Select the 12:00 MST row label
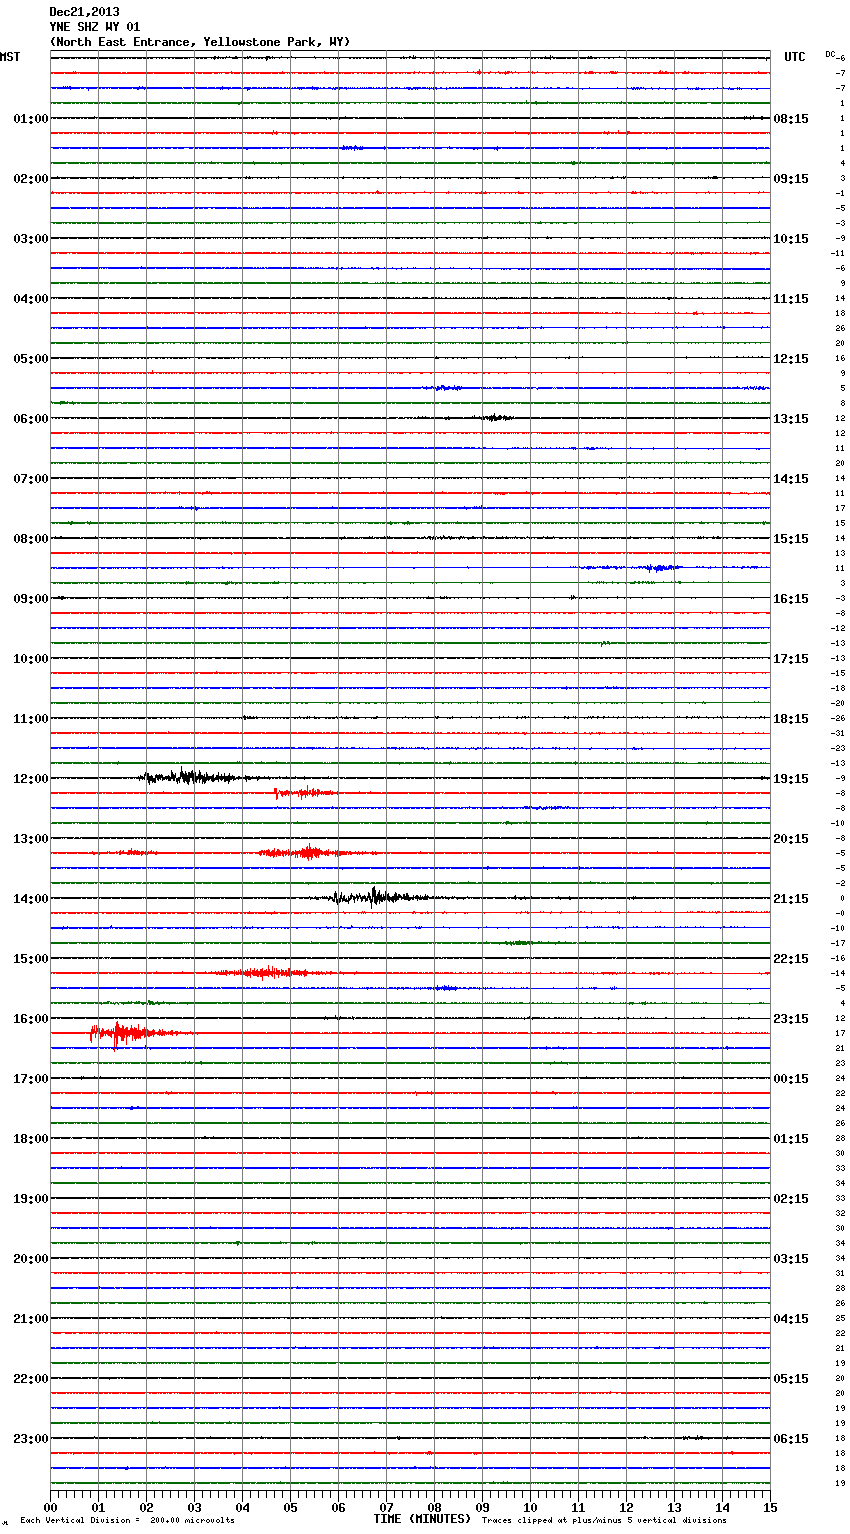Screen dimensions: 850x1534 pos(31,779)
